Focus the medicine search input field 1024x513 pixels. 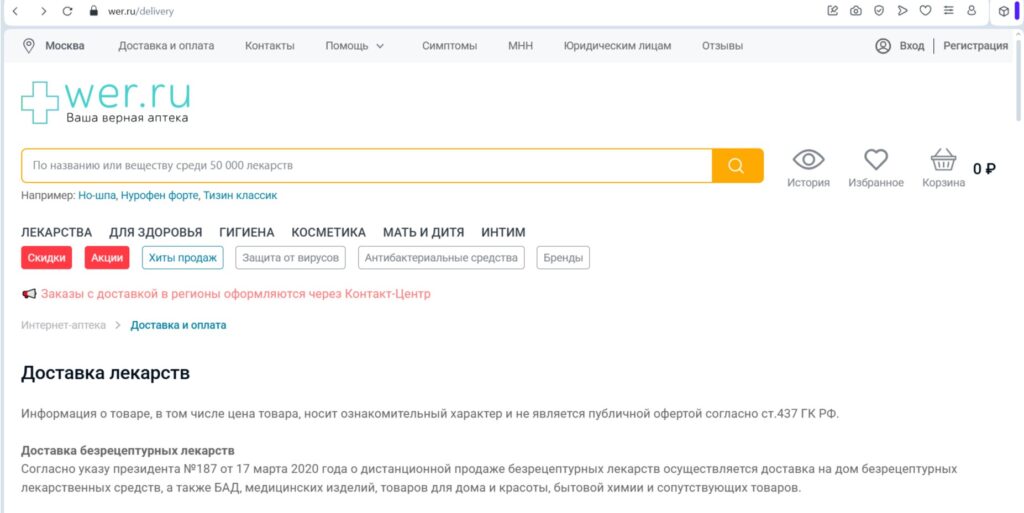(x=366, y=166)
